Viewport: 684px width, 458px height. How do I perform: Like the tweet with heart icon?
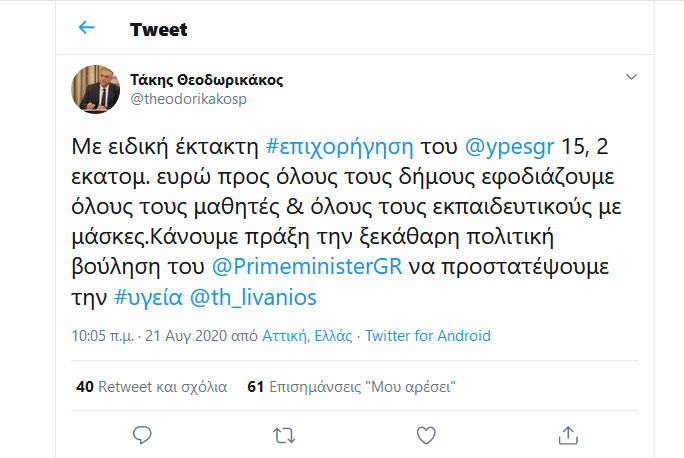coord(426,434)
